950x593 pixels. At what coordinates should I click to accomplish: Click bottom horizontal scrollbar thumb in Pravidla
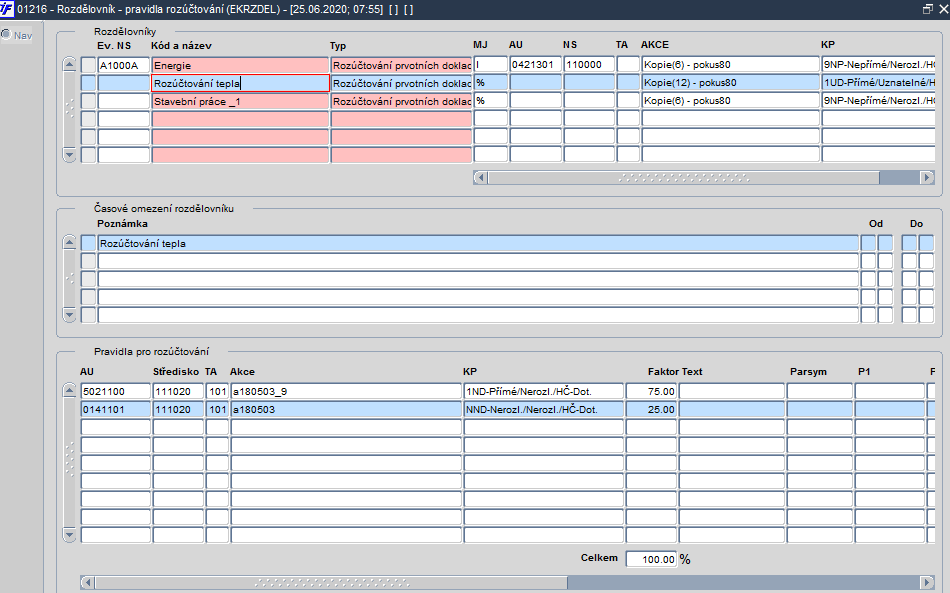click(331, 582)
